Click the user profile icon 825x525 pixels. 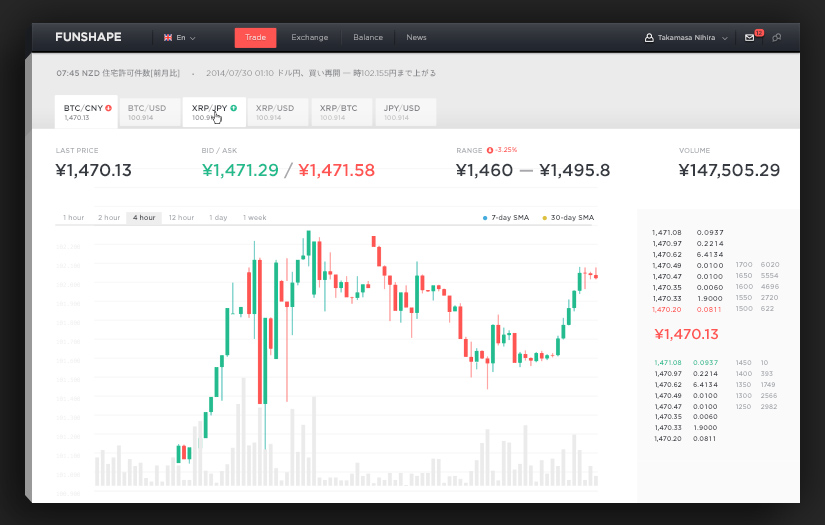click(649, 37)
